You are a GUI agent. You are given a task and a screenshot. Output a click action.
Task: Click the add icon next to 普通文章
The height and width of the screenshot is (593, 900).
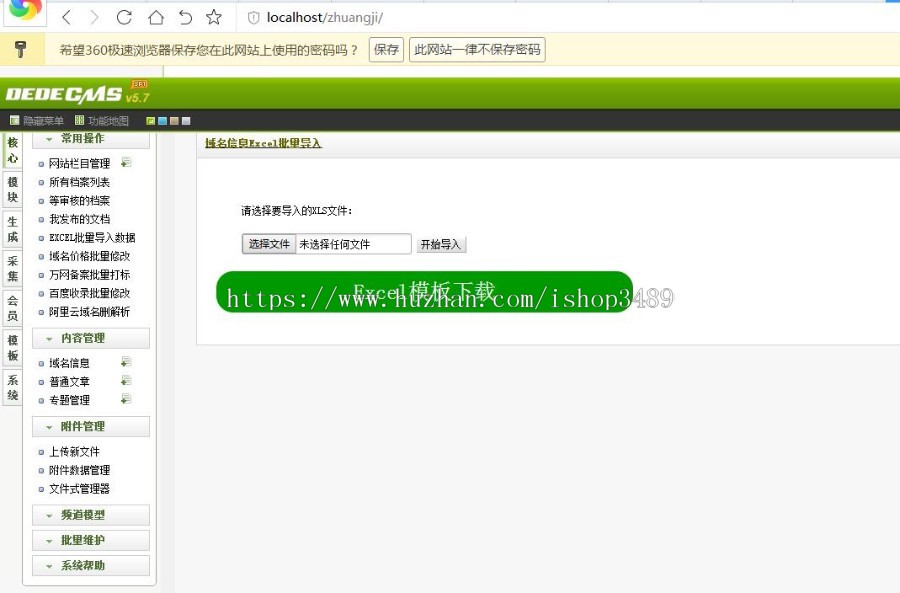click(x=126, y=381)
